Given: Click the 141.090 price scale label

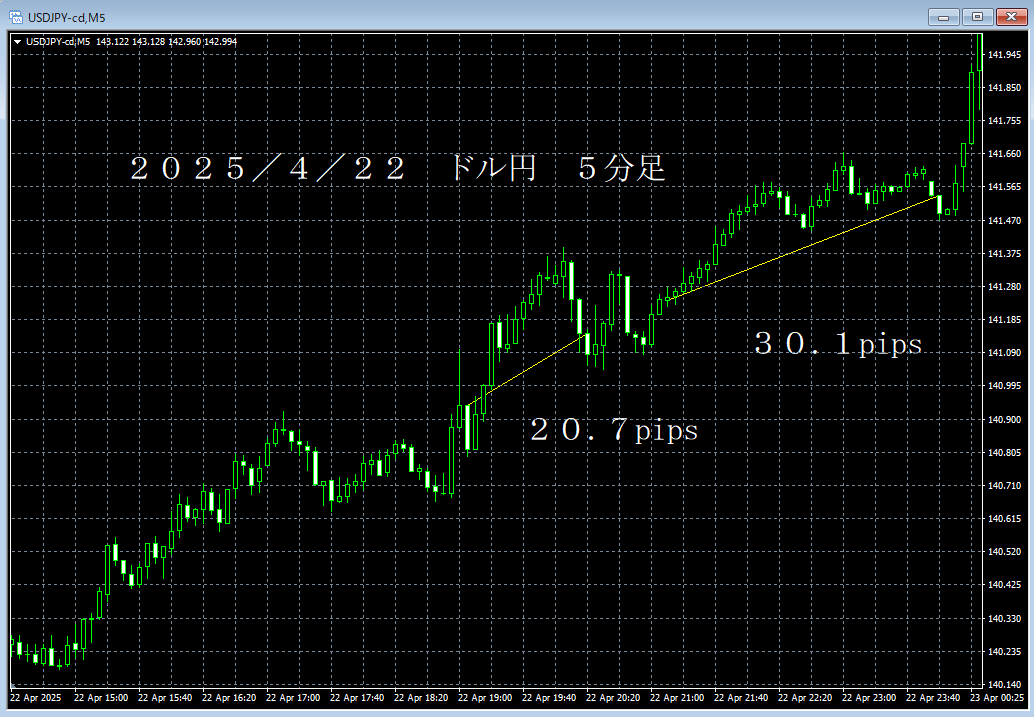Looking at the screenshot, I should coord(1004,352).
